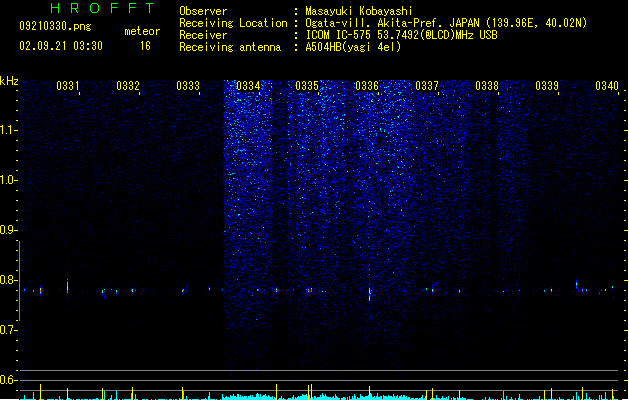Select the file name 09210330.png
Screen dimensions: 629x400
click(x=55, y=26)
